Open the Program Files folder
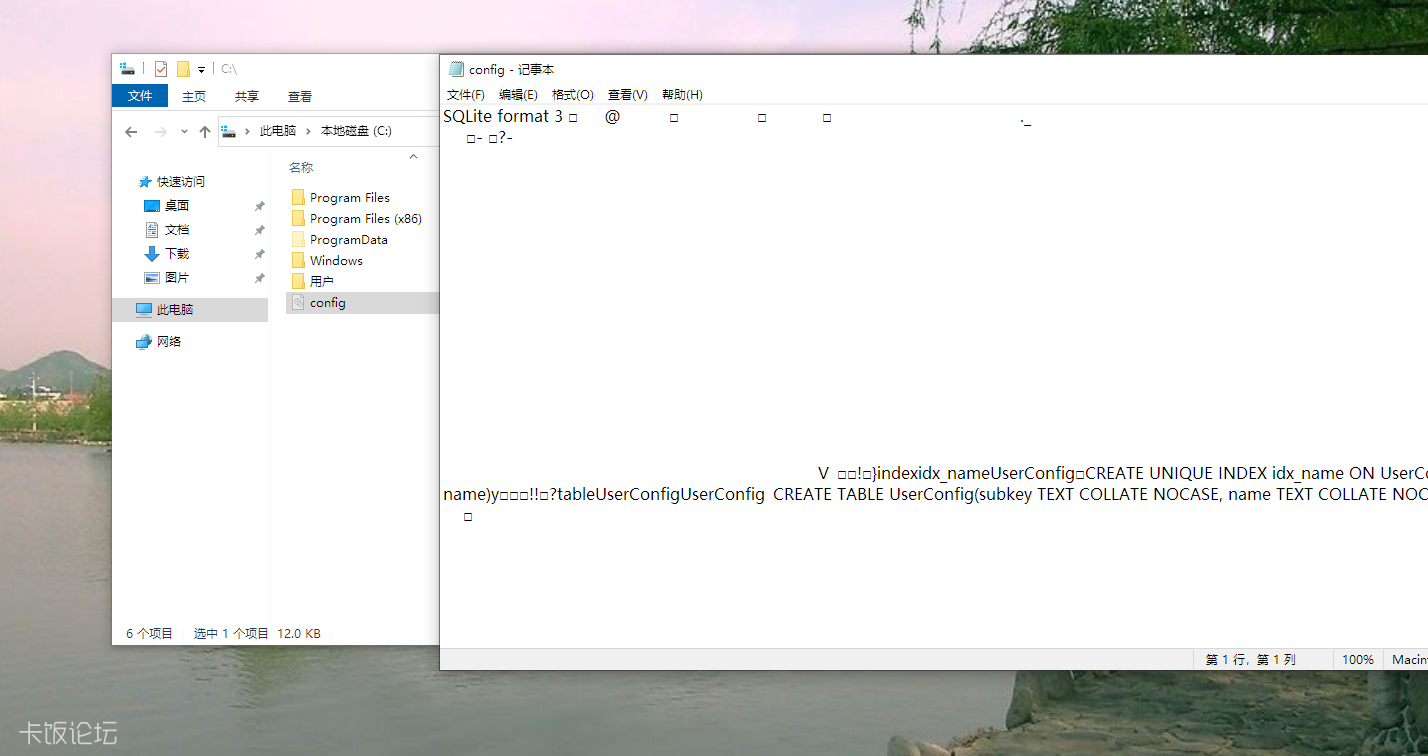 pos(349,198)
